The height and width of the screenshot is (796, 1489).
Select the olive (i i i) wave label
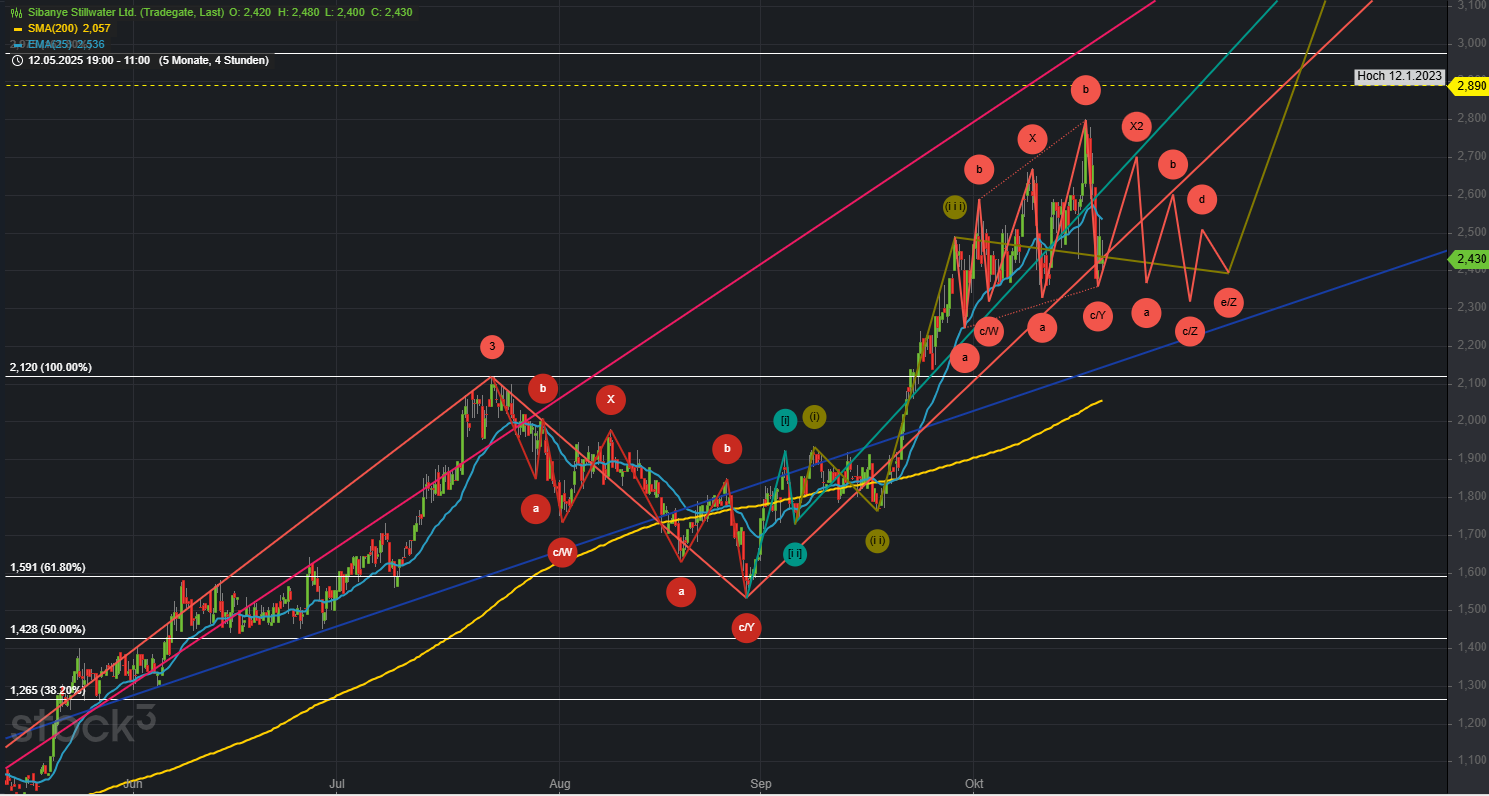955,207
